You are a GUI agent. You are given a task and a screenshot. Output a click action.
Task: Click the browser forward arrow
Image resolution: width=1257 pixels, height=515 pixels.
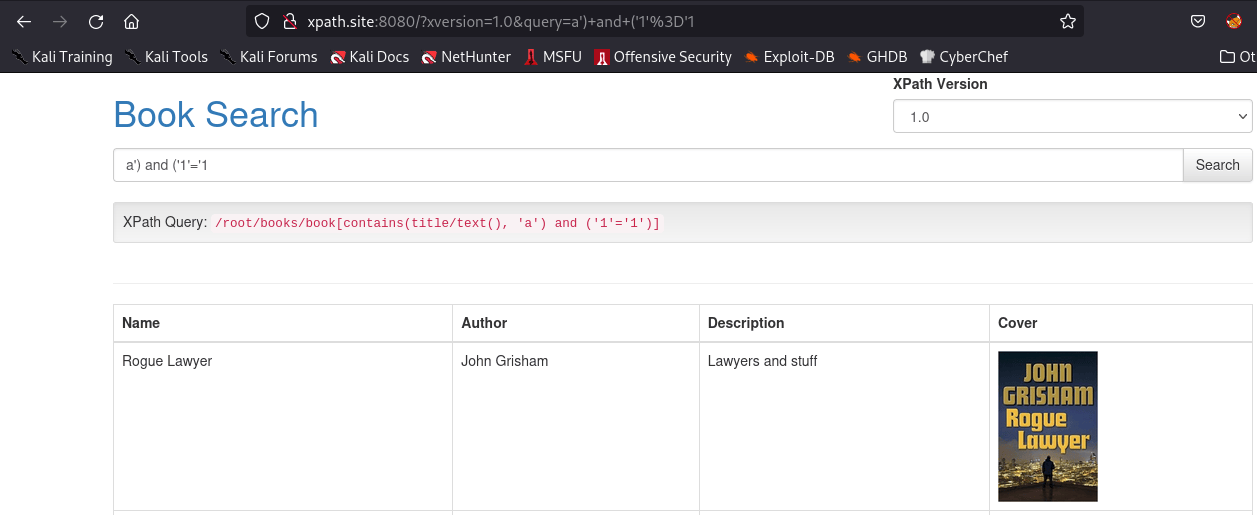60,21
